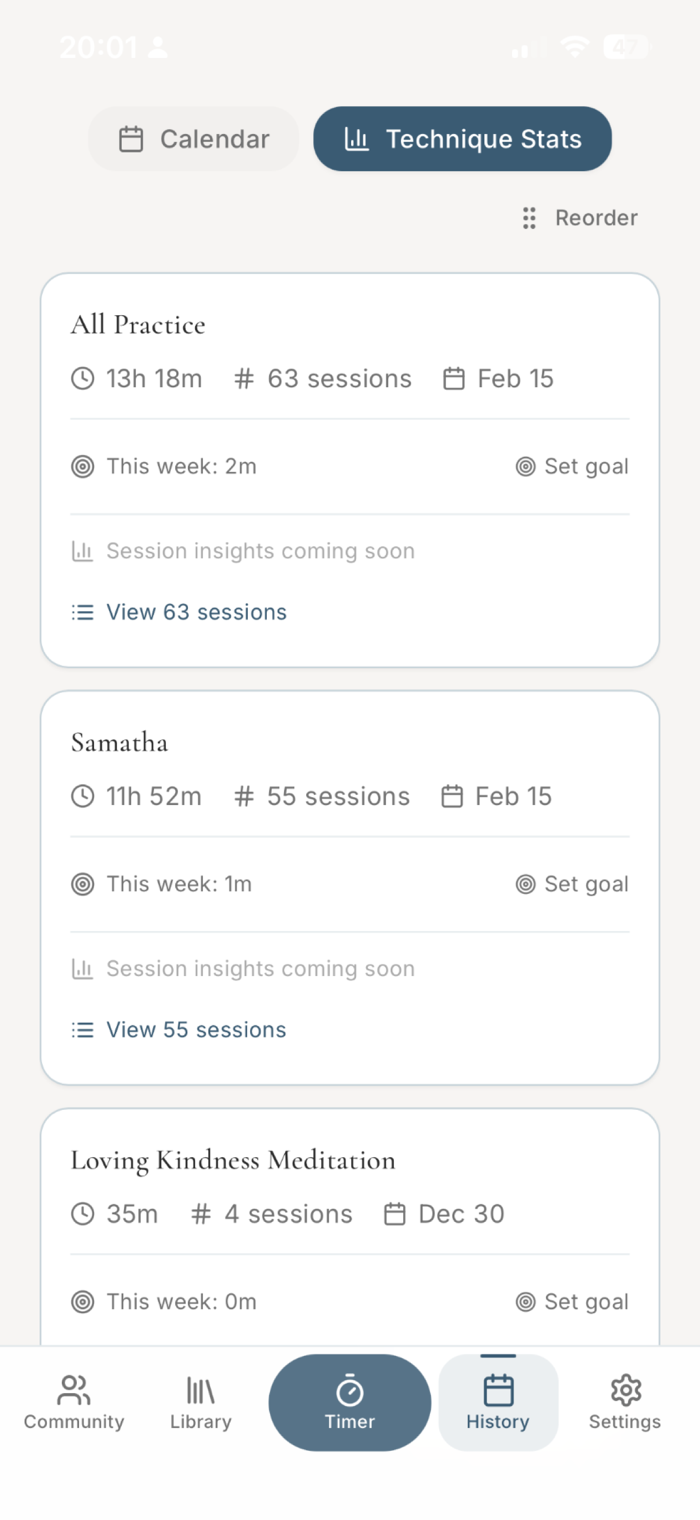Tap the target icon beside Samatha's This week
Screen dimensions: 700x1520
[83, 884]
